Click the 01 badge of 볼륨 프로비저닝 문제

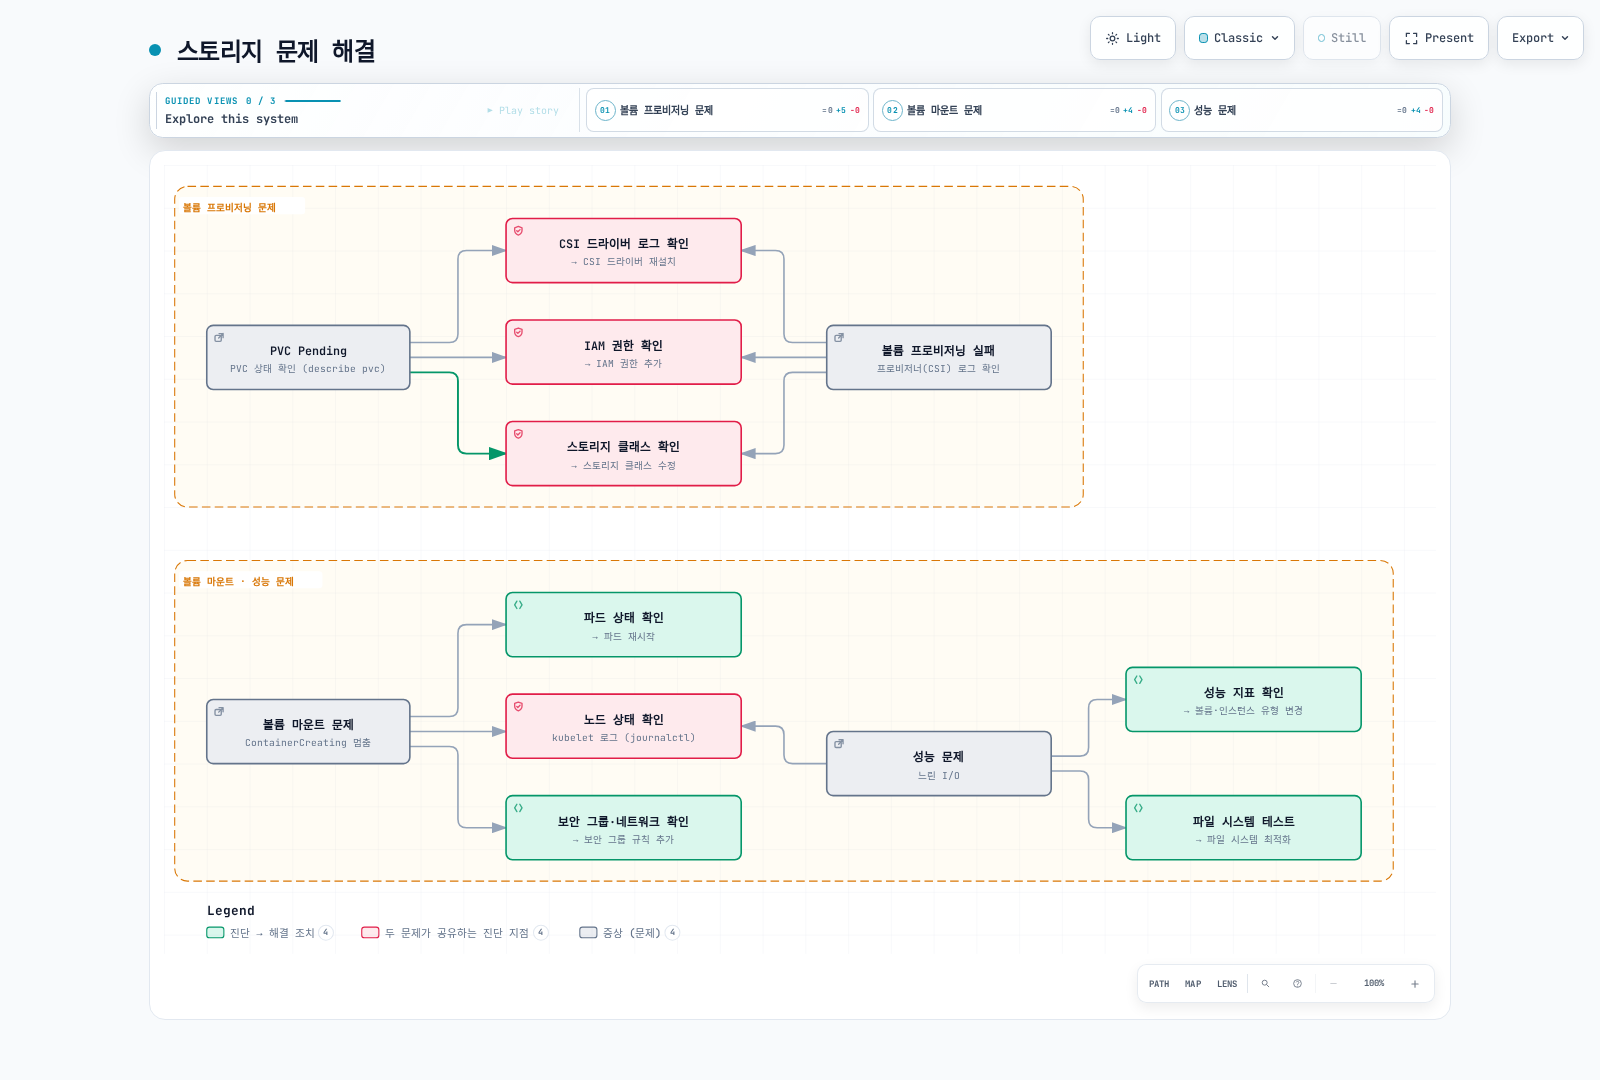coord(605,110)
